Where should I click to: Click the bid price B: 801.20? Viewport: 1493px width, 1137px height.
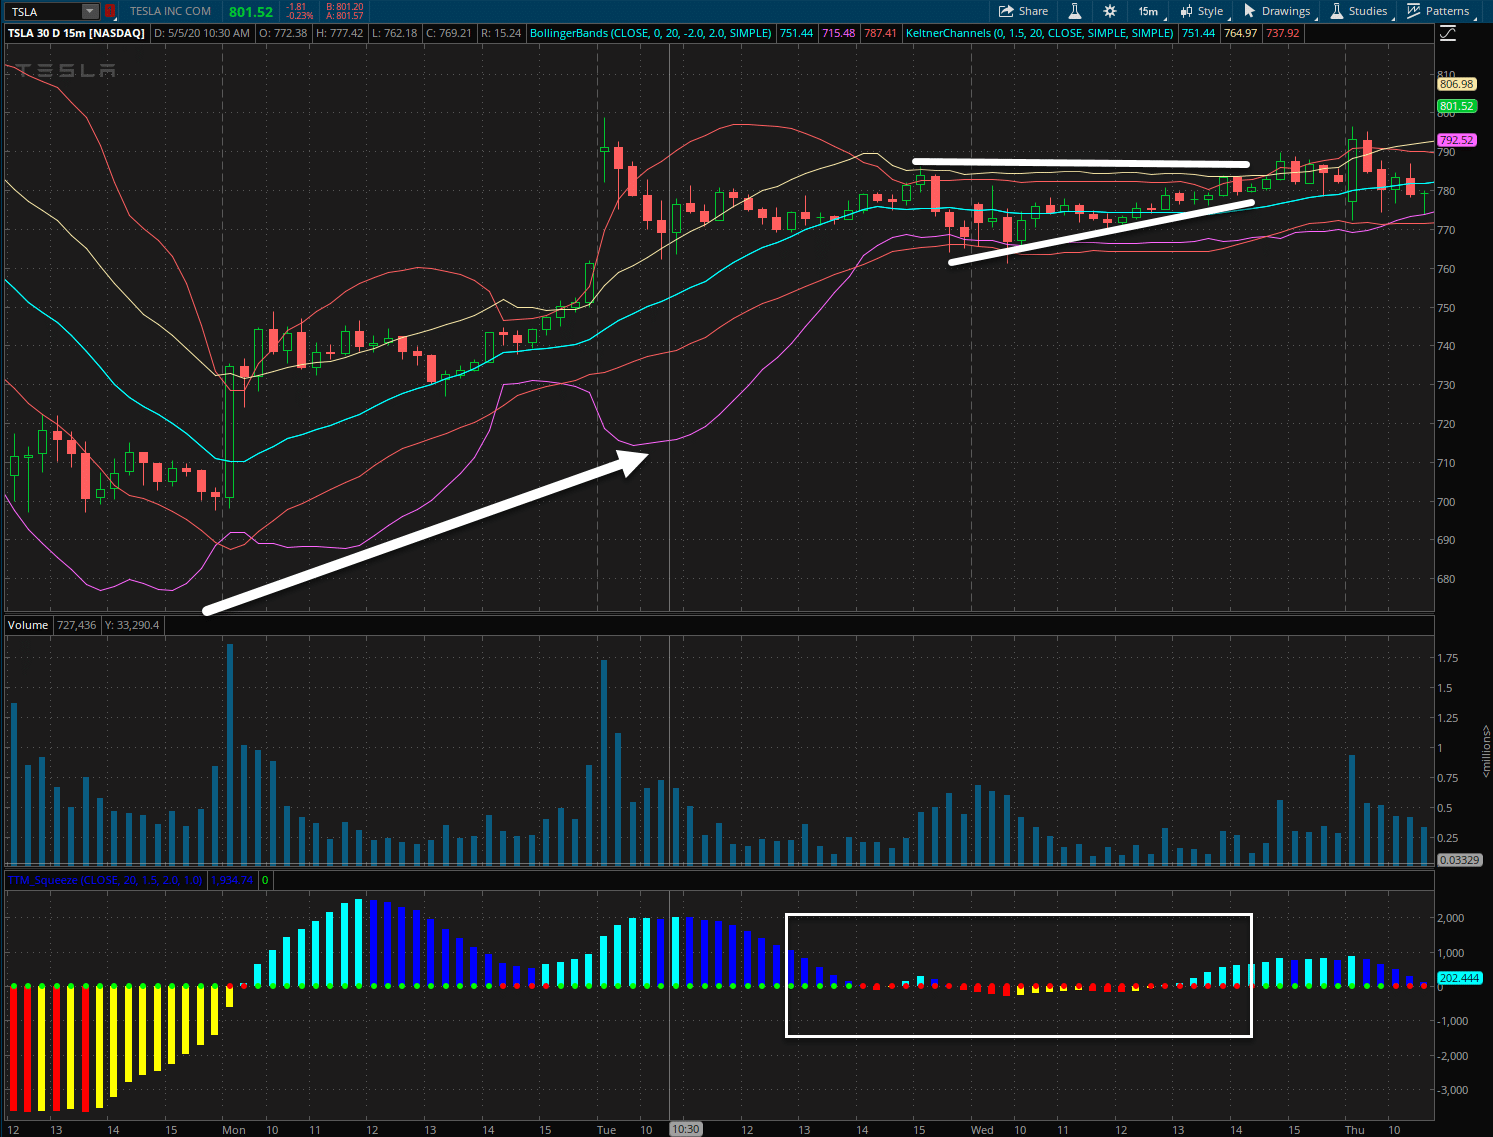[x=345, y=7]
